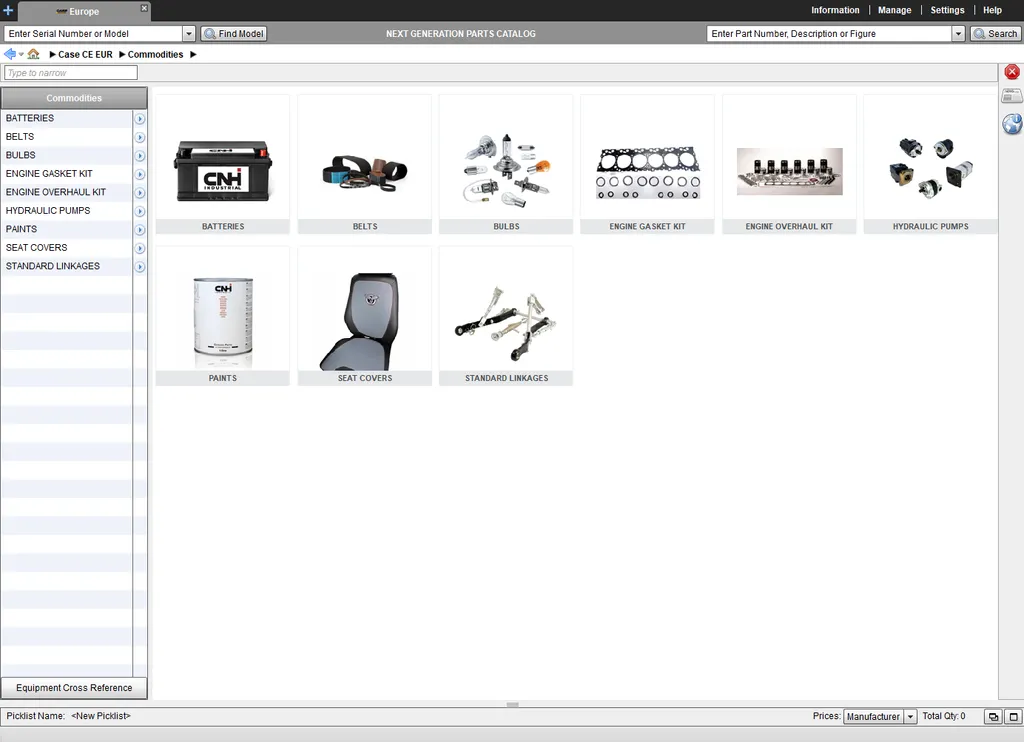This screenshot has height=742, width=1024.
Task: Click the Total Qty: 0 text
Action: (x=944, y=716)
